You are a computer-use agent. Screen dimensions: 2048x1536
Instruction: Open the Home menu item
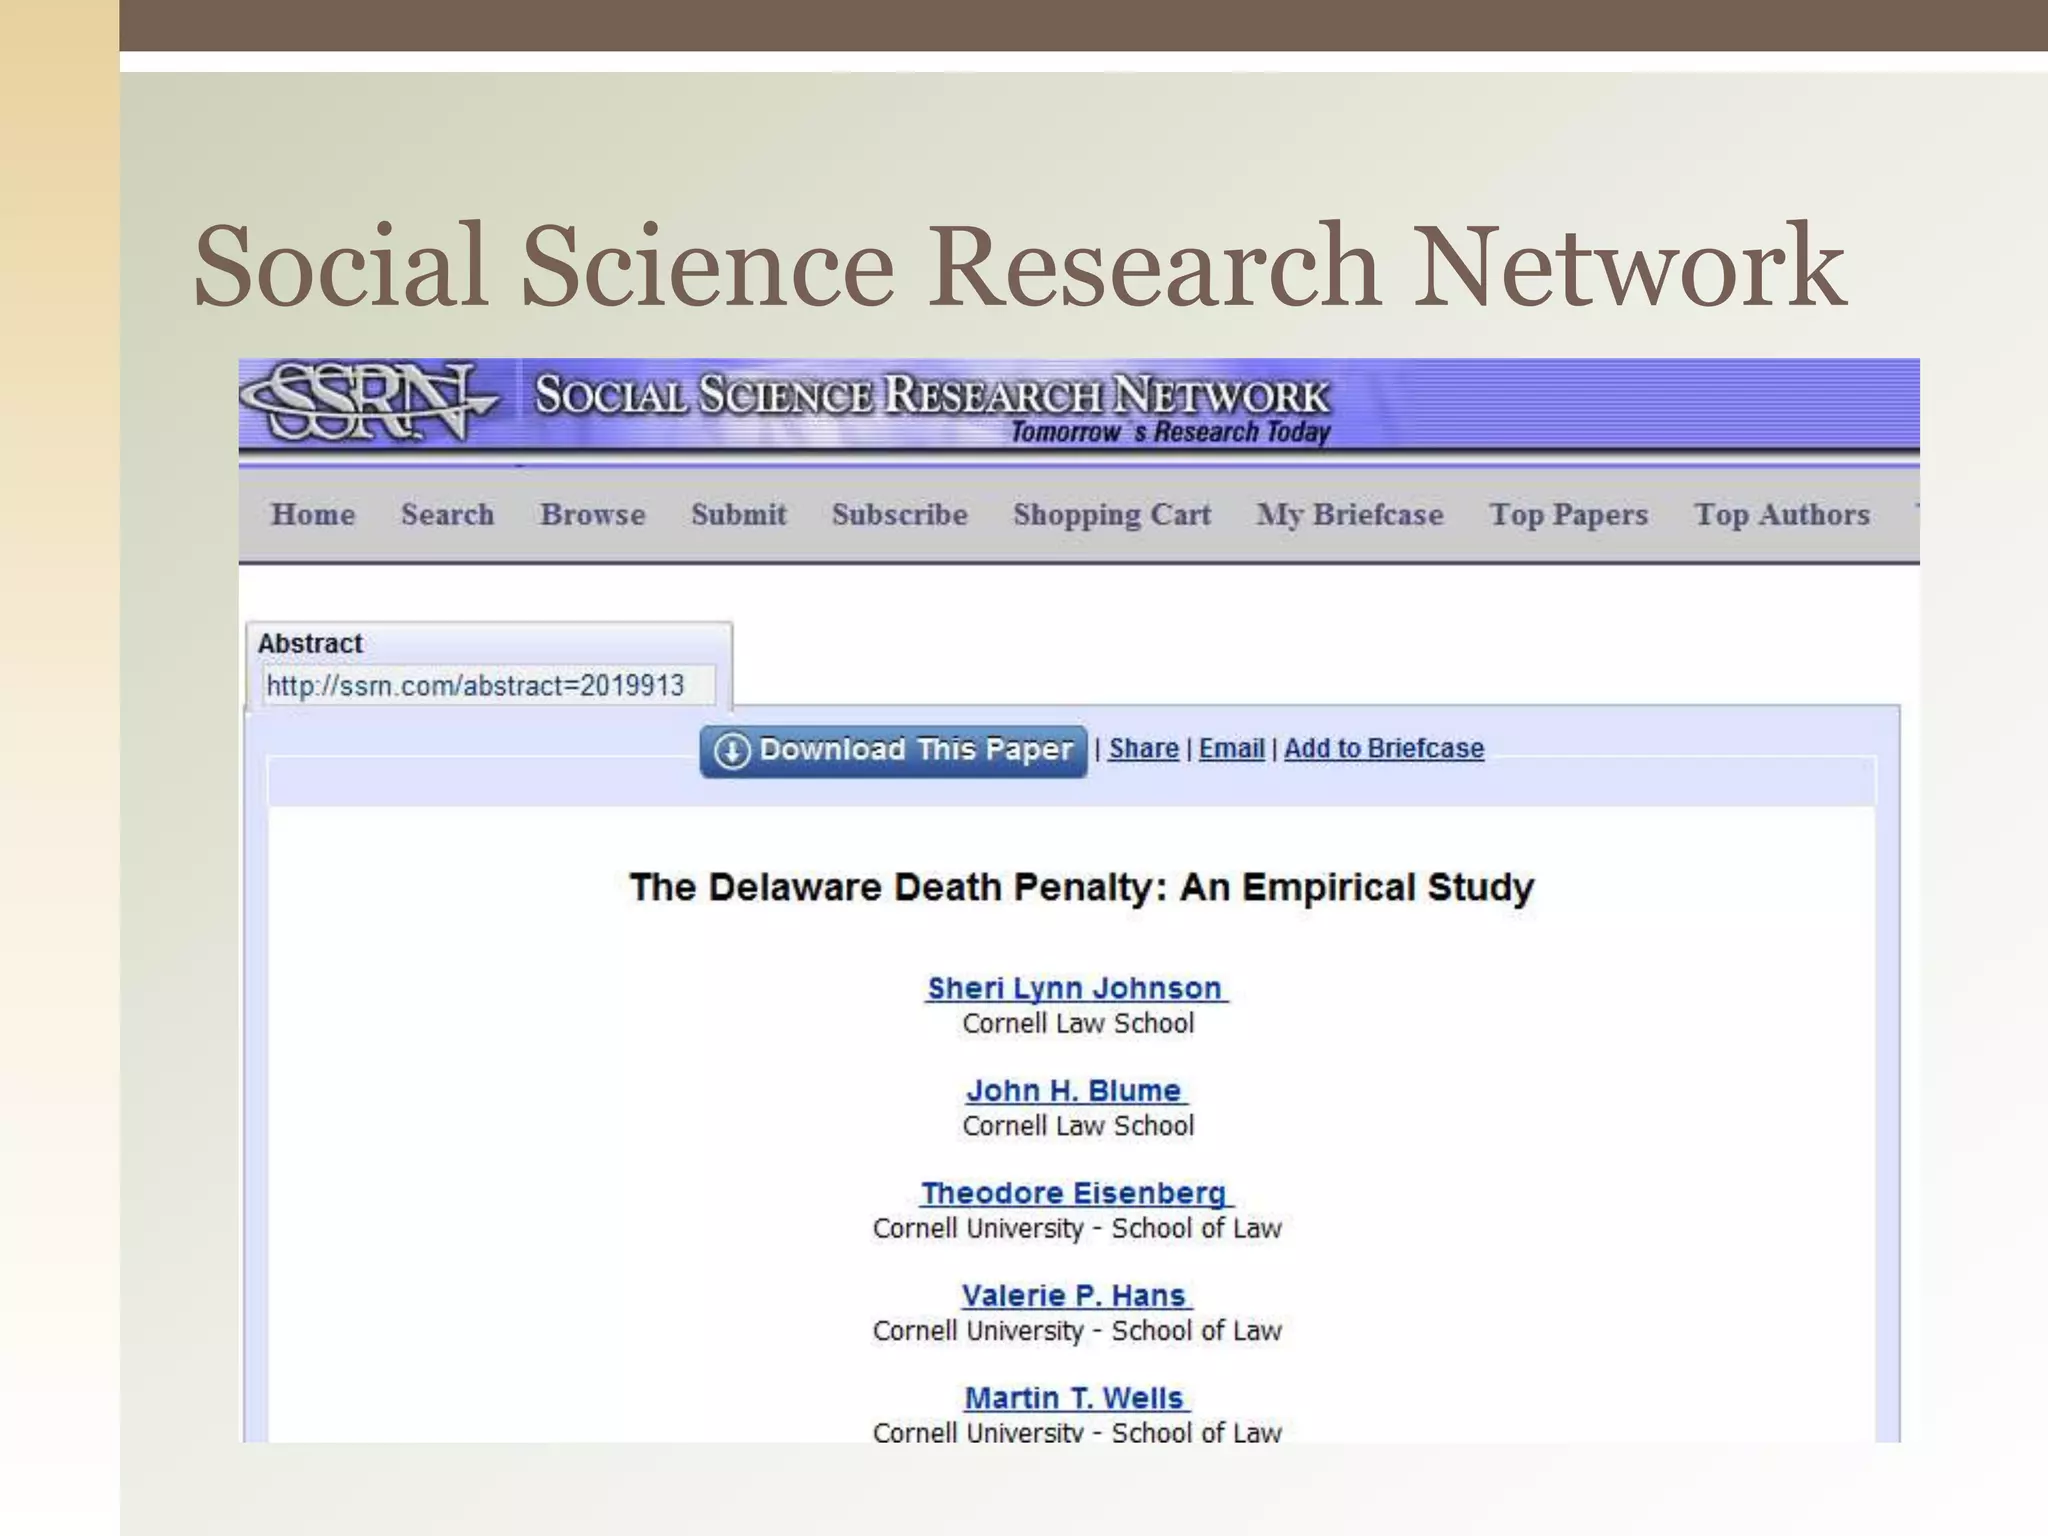[313, 514]
